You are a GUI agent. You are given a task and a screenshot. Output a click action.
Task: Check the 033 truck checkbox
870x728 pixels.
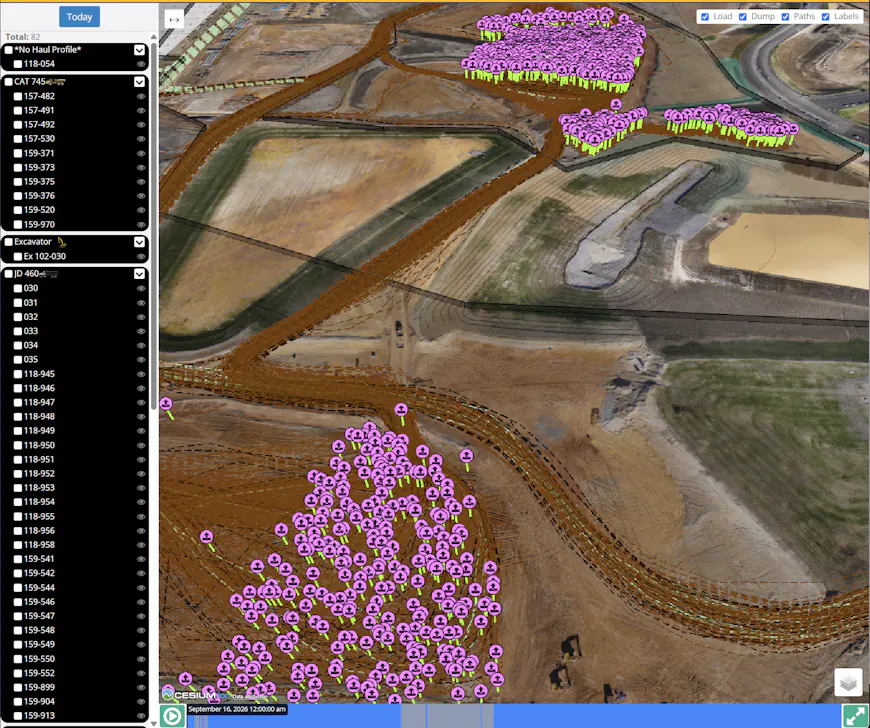(18, 331)
